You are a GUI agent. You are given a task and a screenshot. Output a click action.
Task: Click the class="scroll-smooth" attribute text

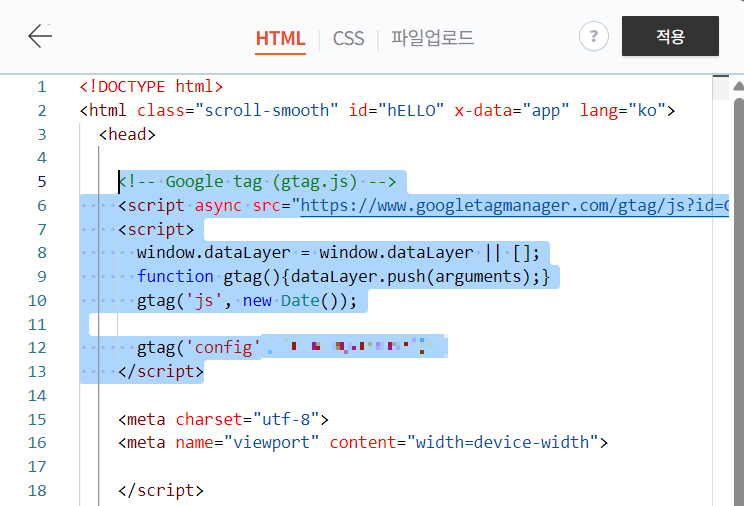[x=237, y=111]
